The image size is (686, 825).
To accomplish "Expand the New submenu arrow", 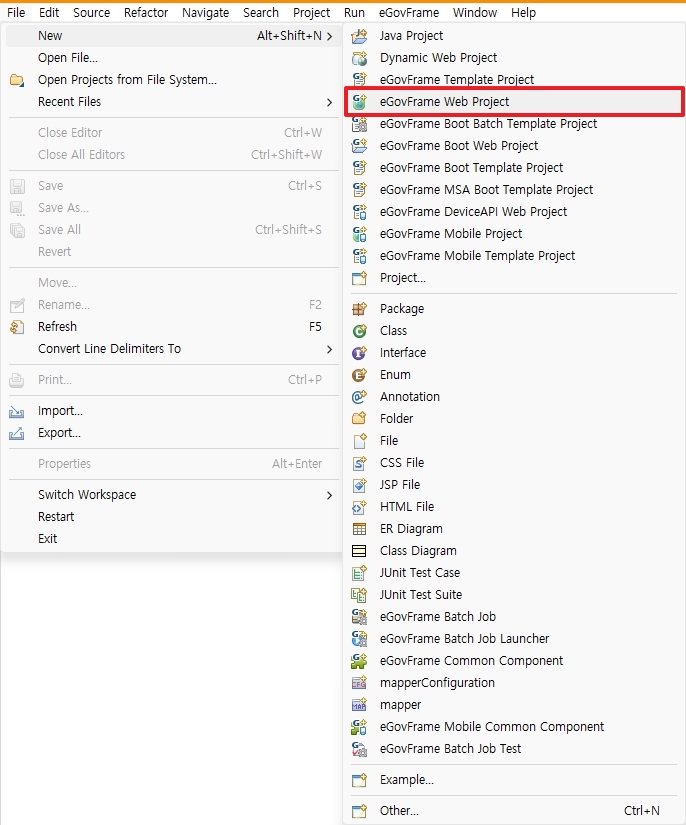I will (x=330, y=36).
